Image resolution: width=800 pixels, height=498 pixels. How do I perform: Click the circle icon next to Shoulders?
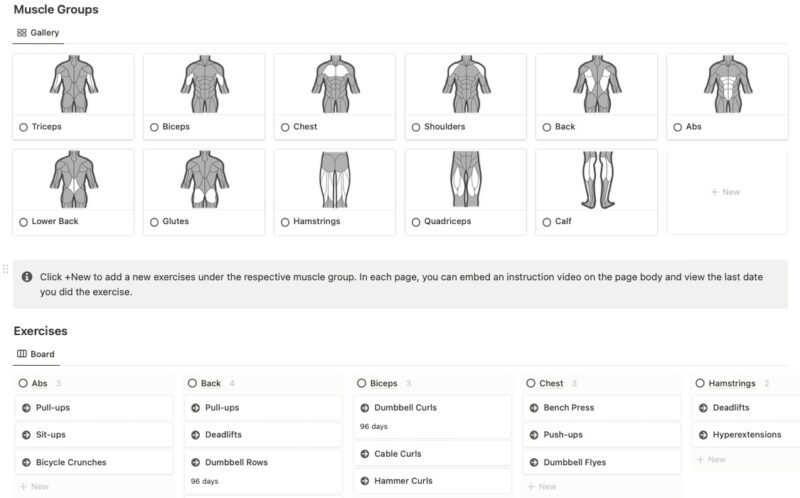point(416,127)
